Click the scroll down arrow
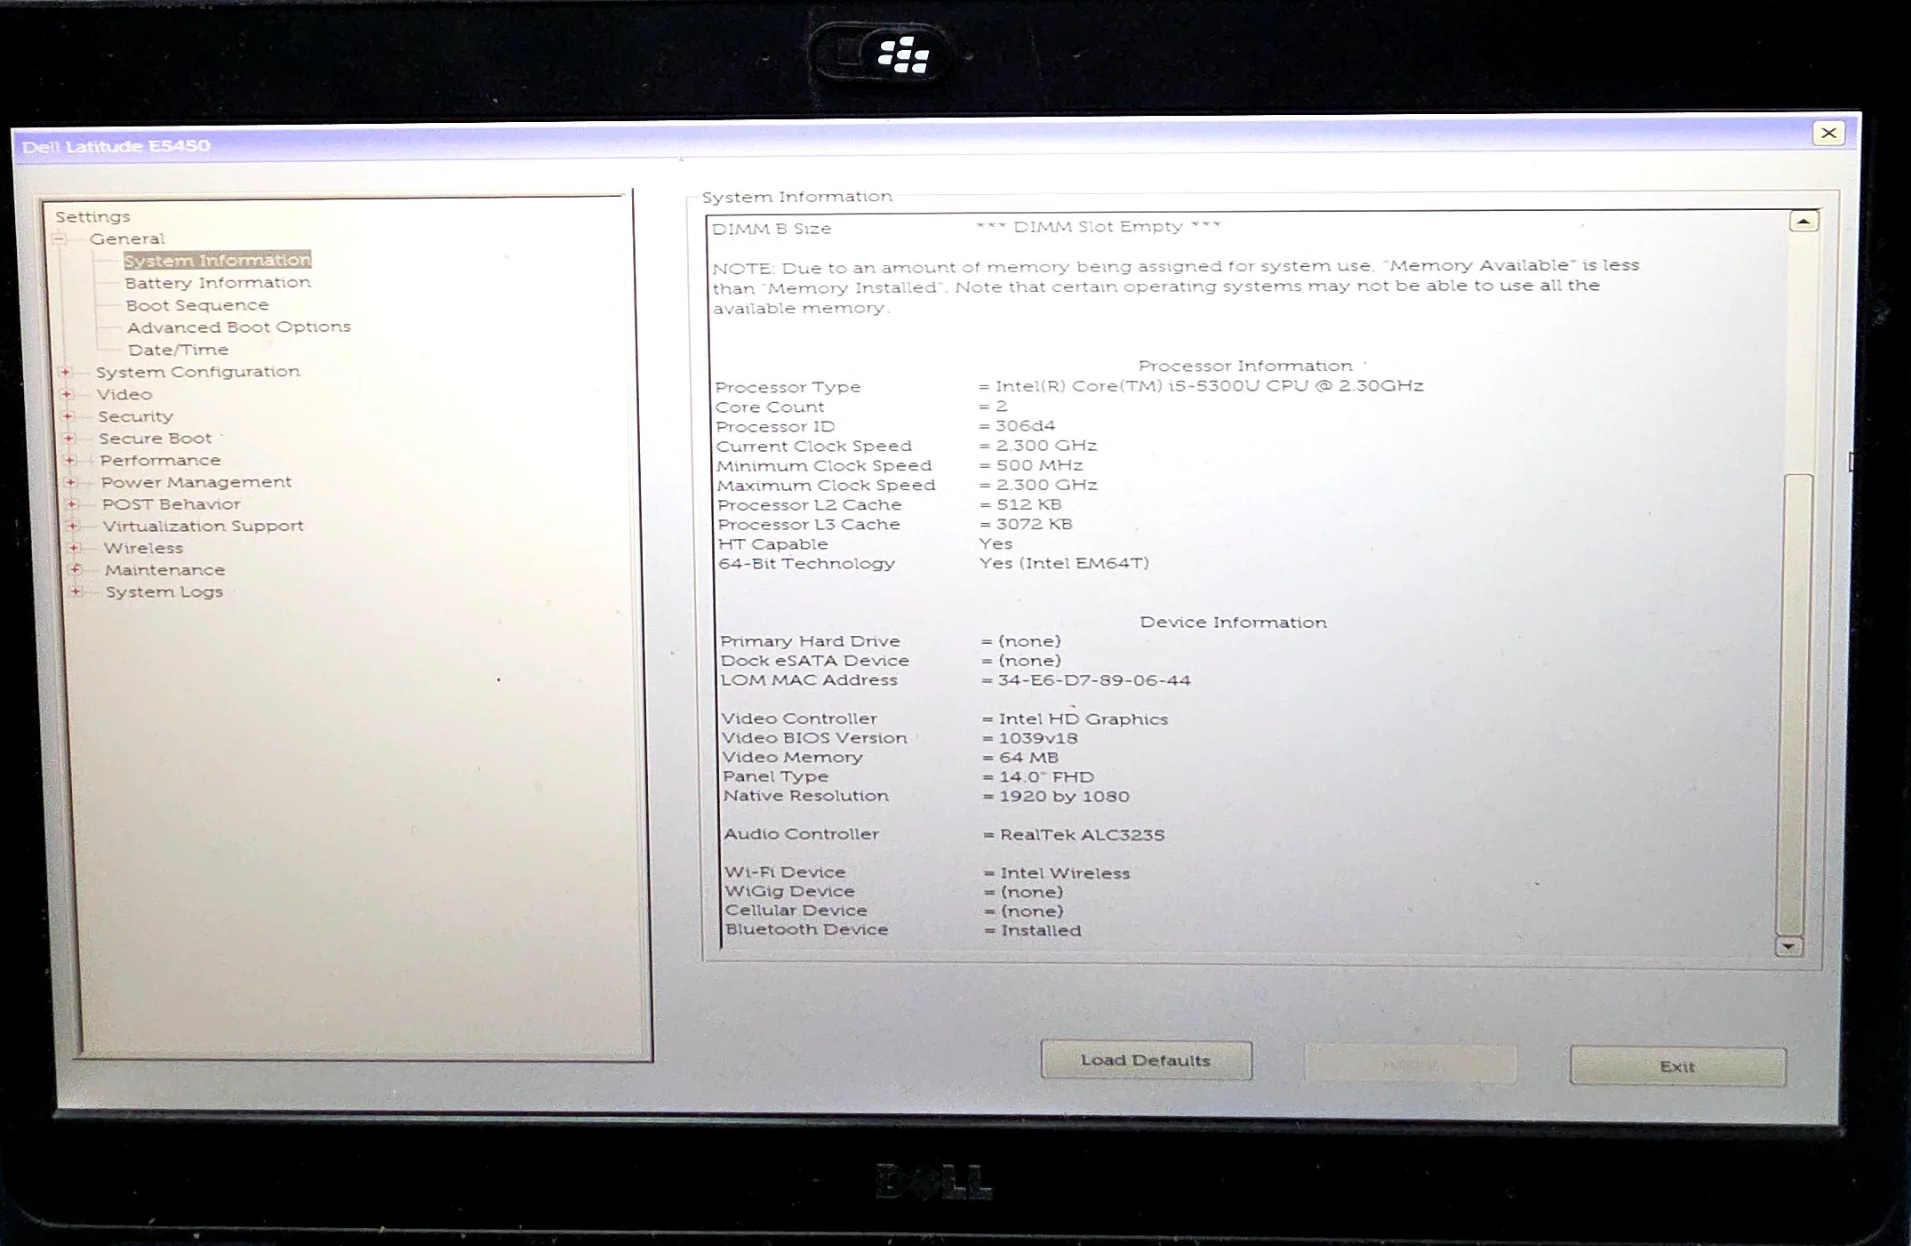 click(x=1789, y=946)
